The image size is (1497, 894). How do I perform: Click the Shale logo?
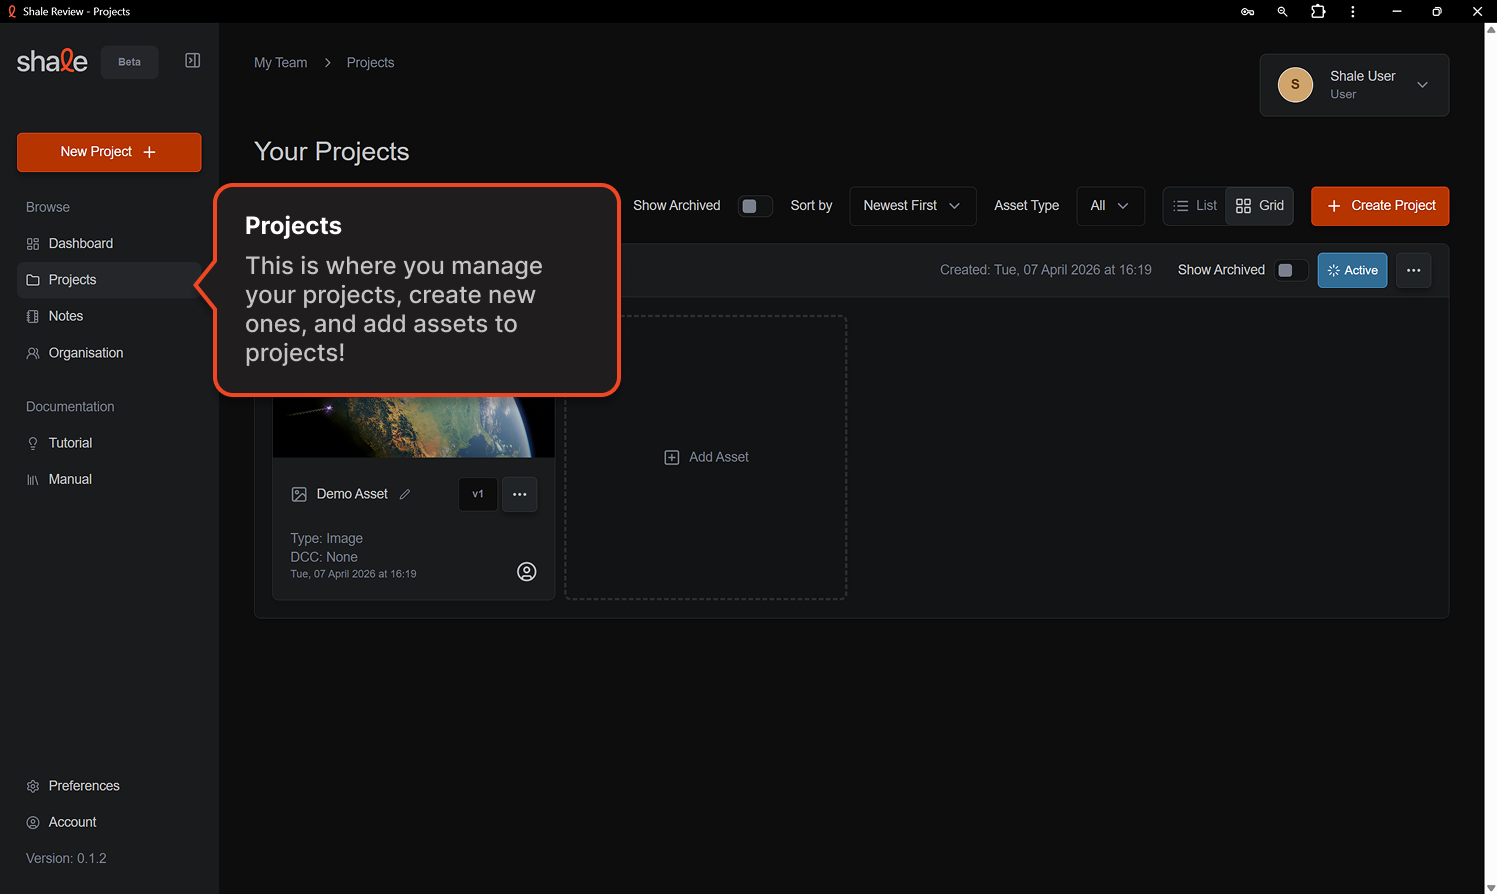[x=52, y=61]
